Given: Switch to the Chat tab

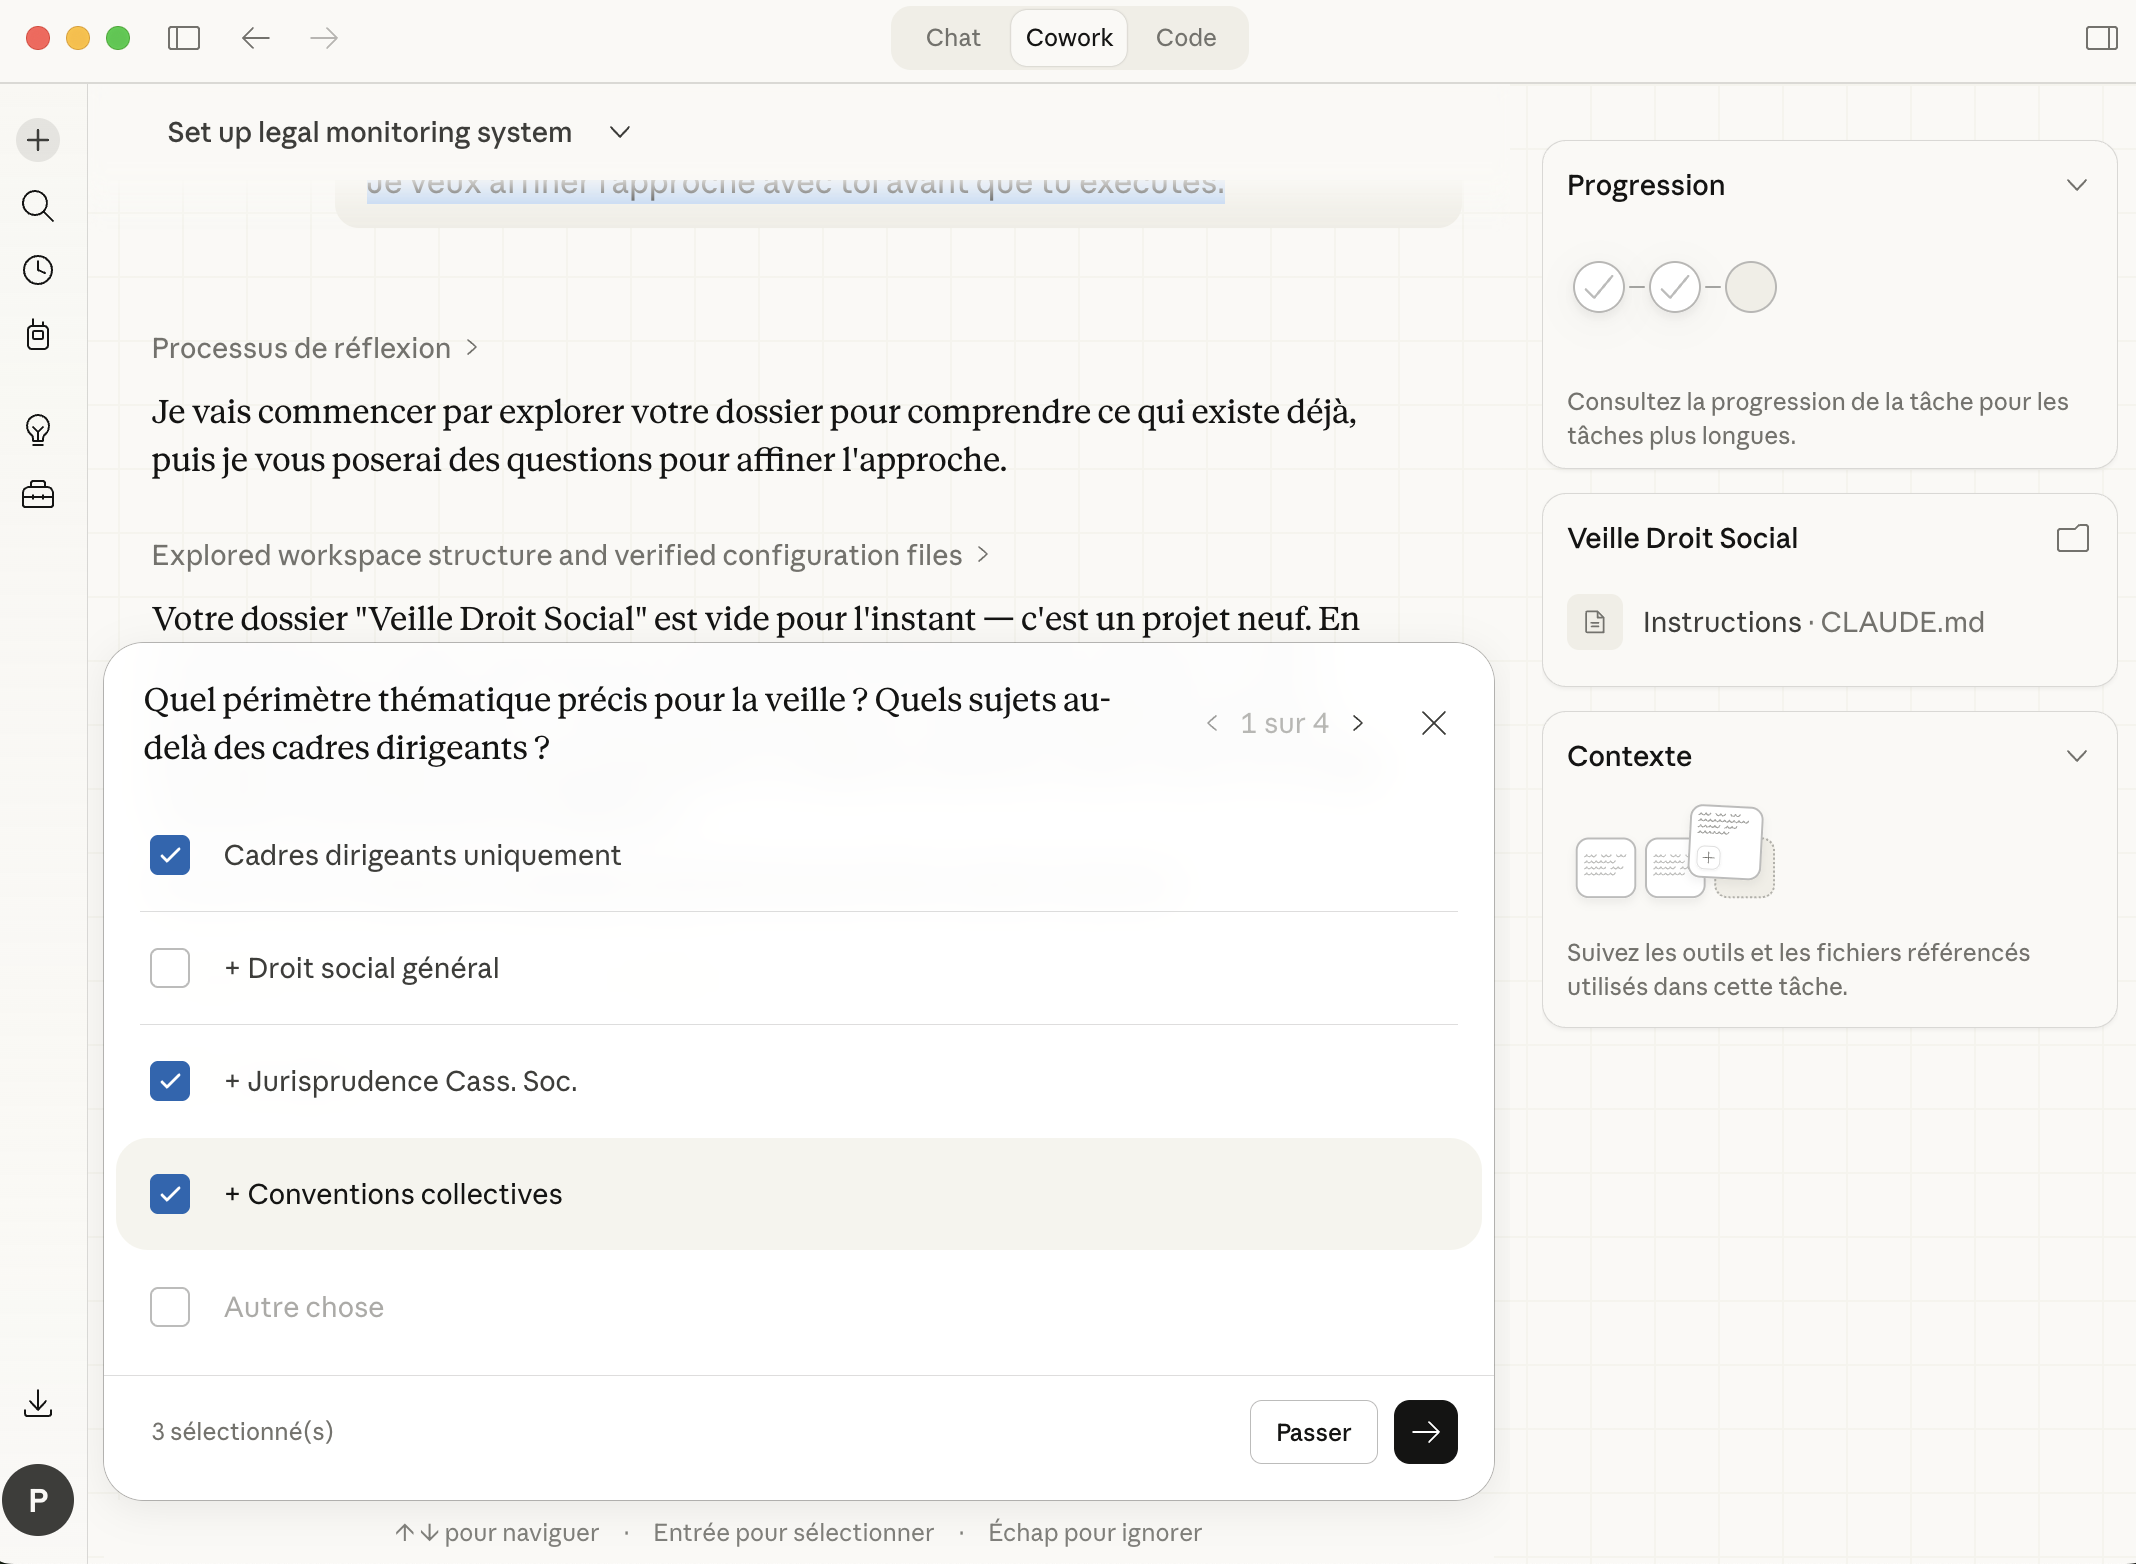Looking at the screenshot, I should pyautogui.click(x=952, y=37).
